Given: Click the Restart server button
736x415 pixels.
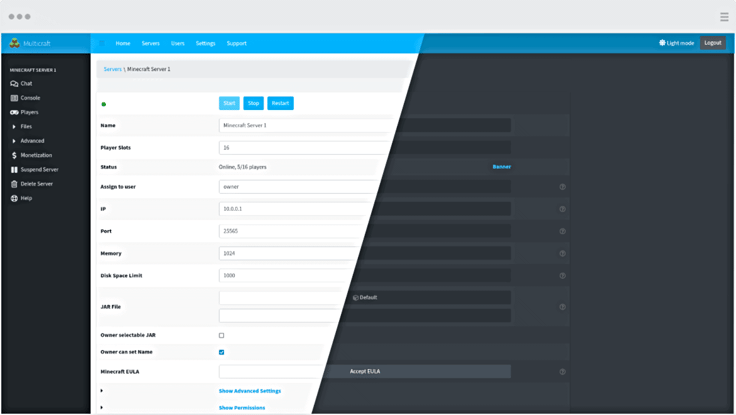Looking at the screenshot, I should coord(280,103).
